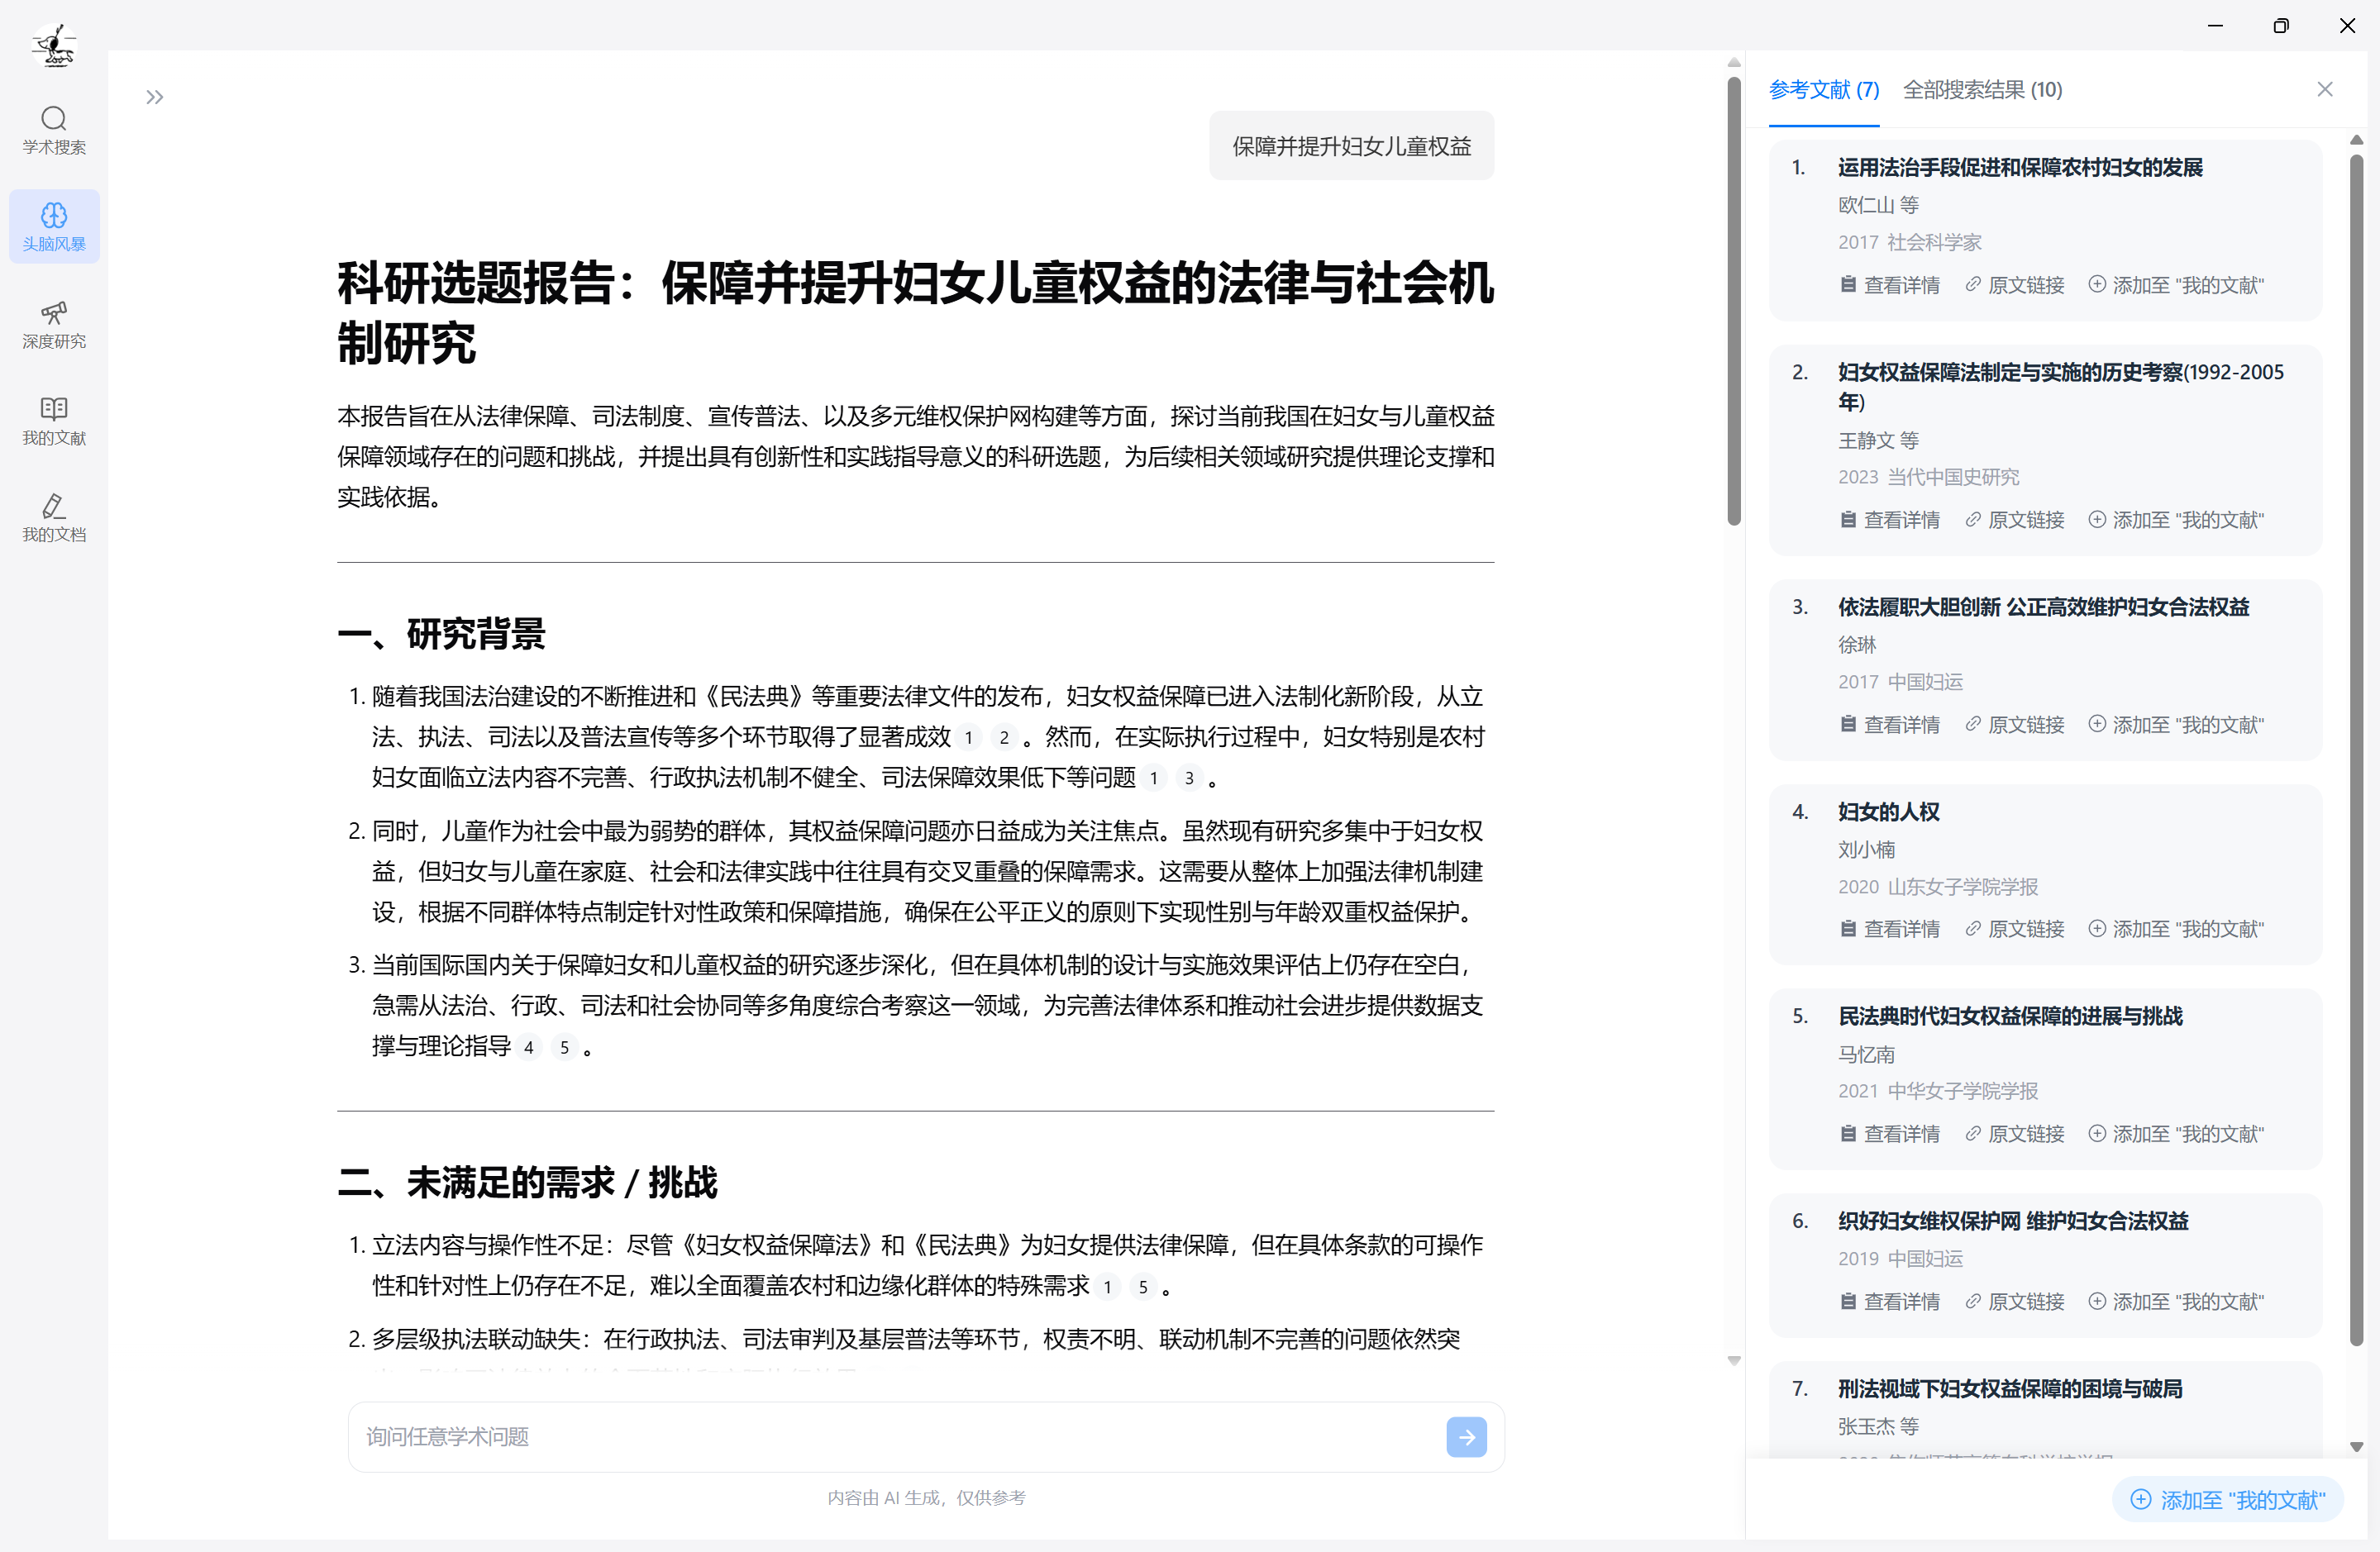2380x1552 pixels.
Task: Open 原文链接 for reference 3
Action: coord(2014,724)
